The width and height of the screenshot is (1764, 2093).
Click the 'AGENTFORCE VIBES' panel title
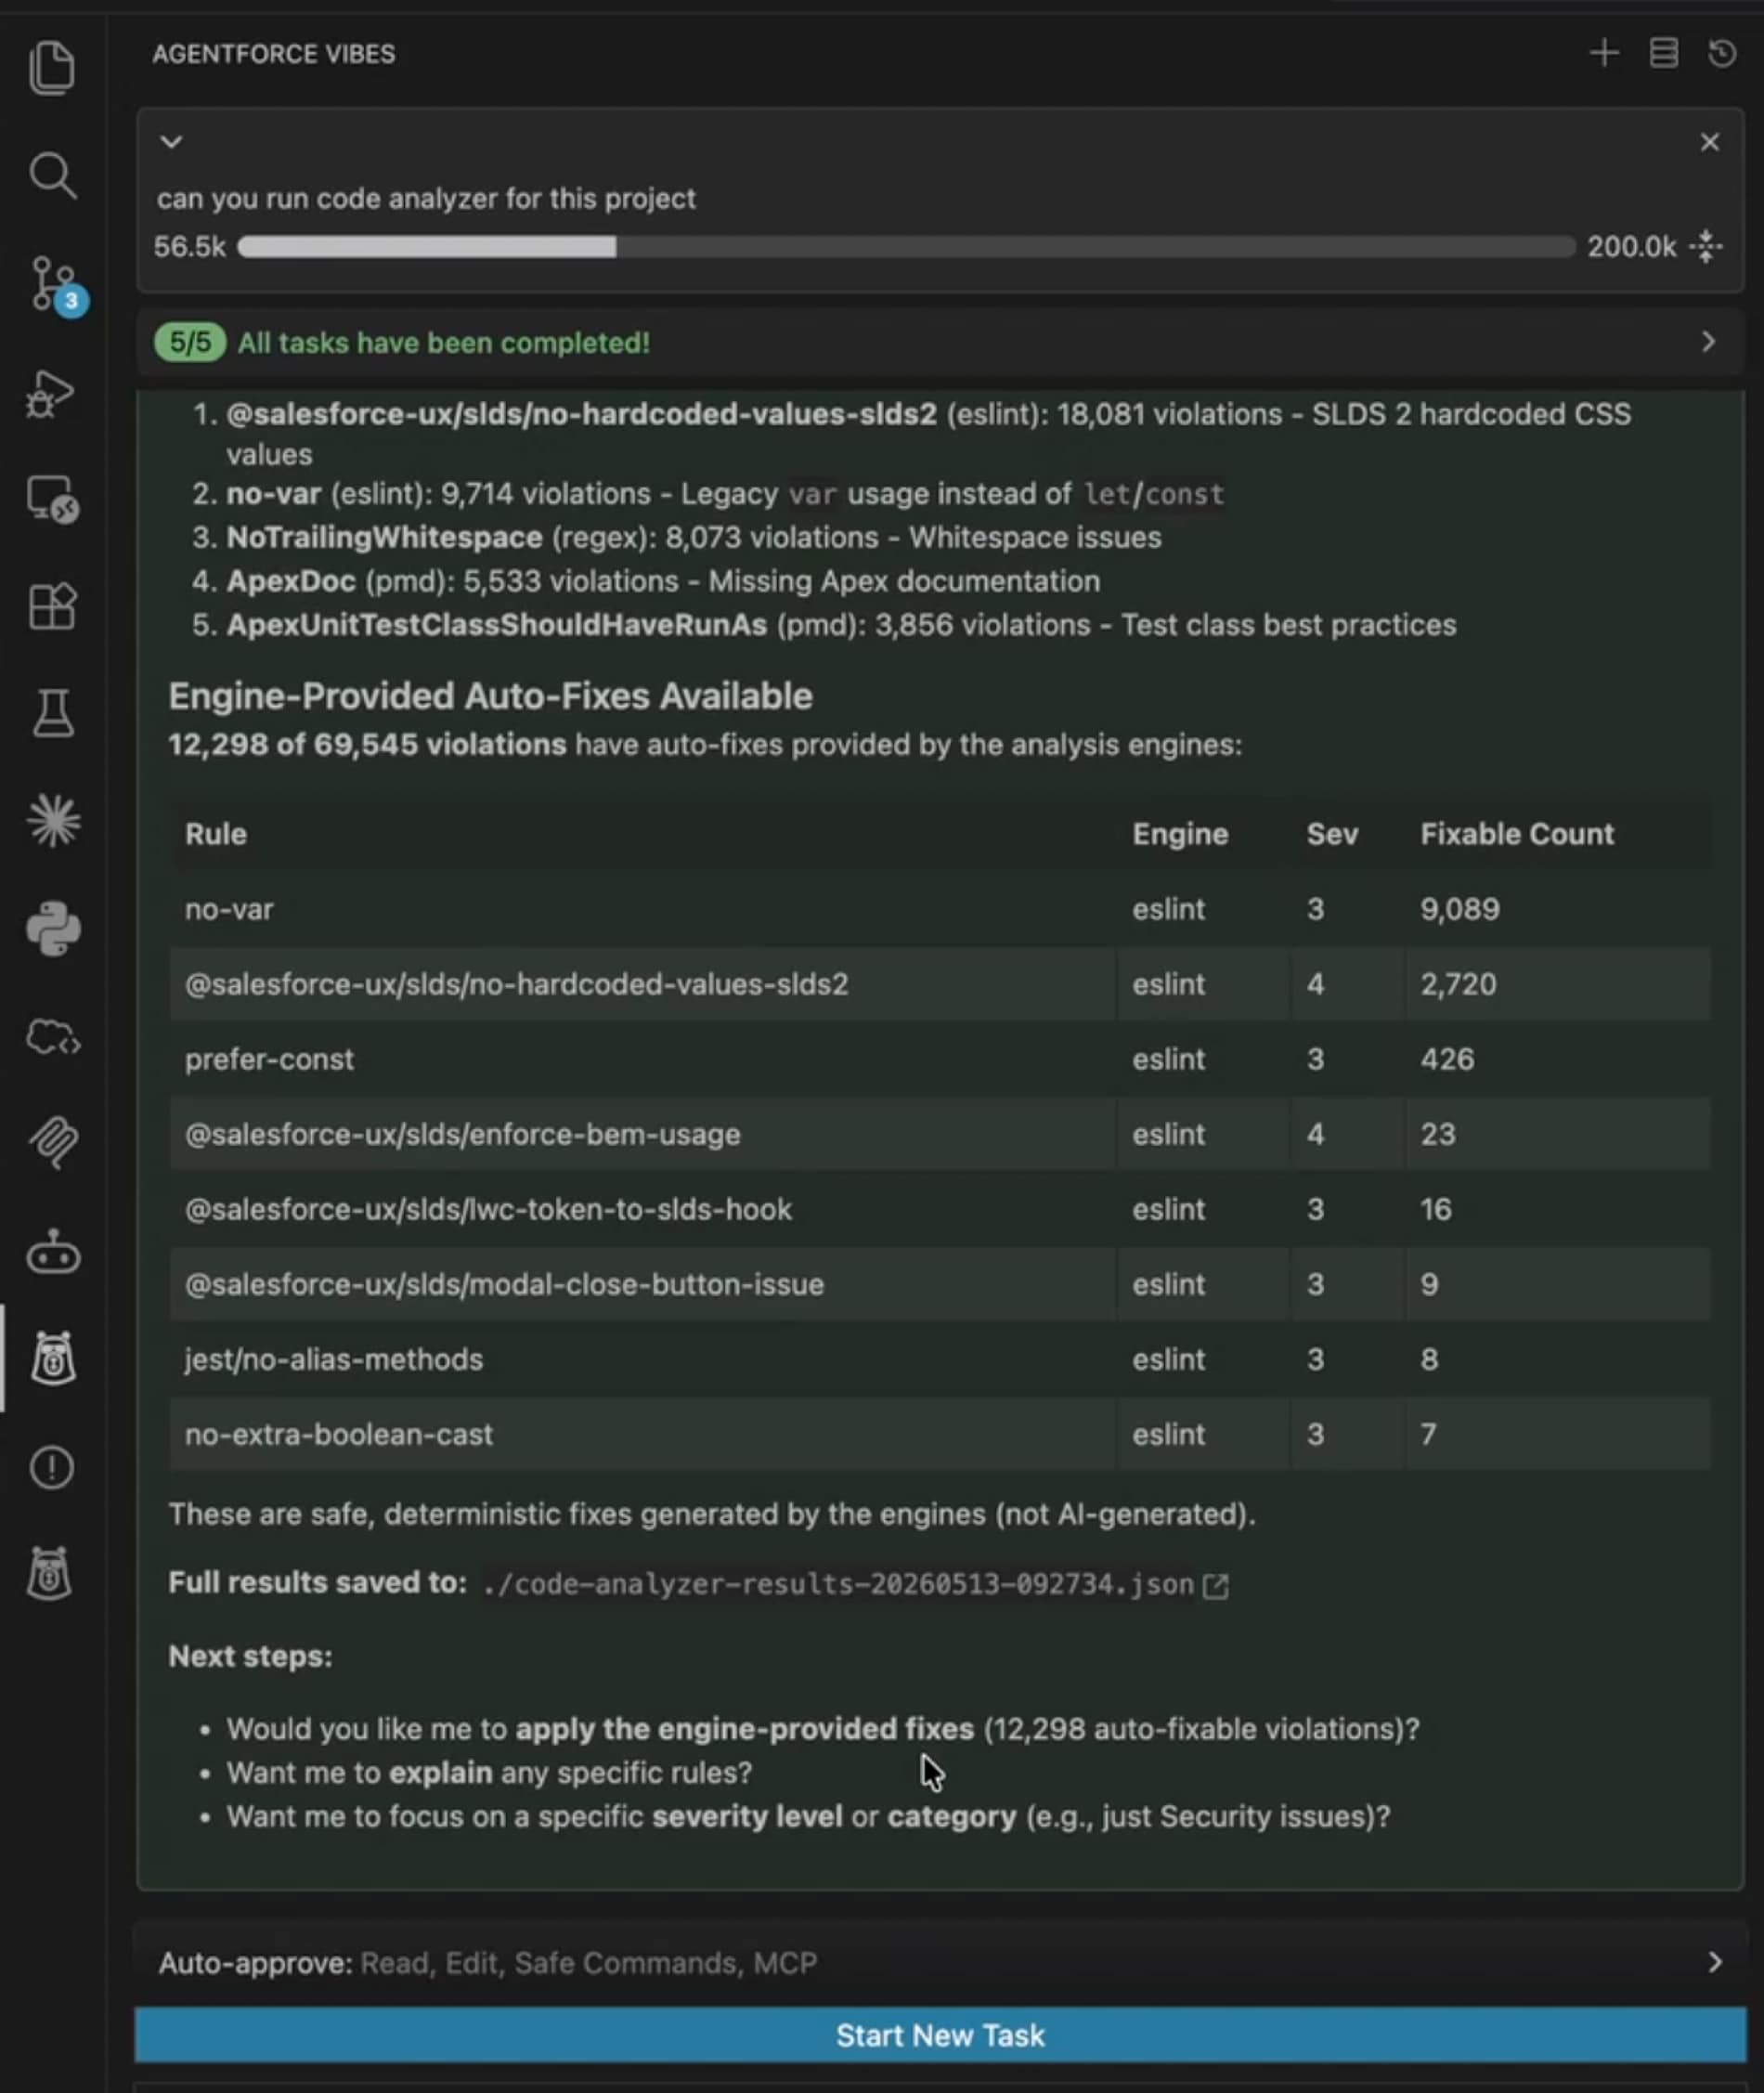pyautogui.click(x=274, y=54)
